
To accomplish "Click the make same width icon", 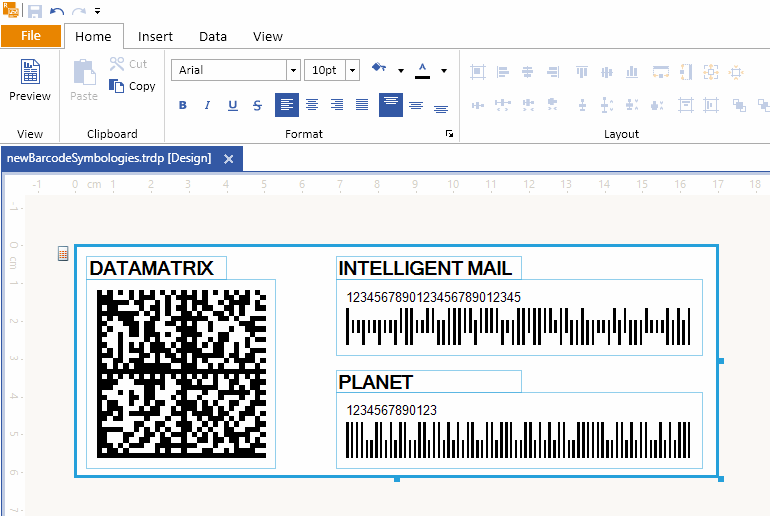I will point(661,72).
